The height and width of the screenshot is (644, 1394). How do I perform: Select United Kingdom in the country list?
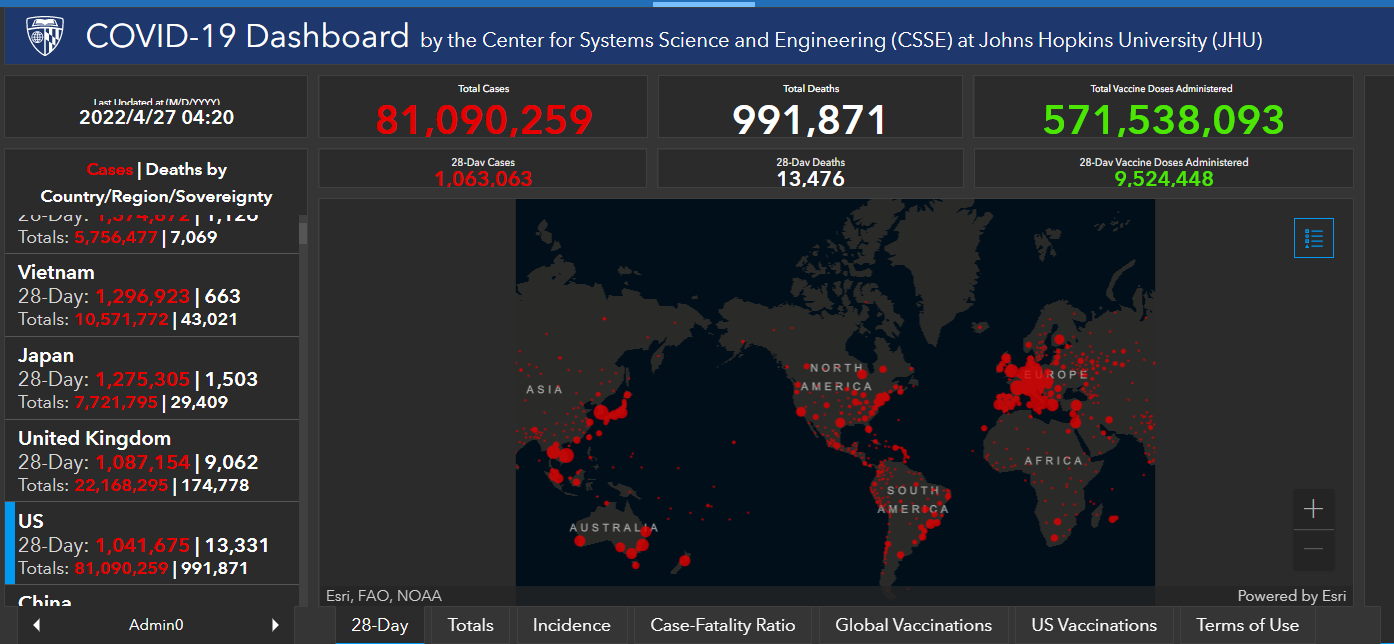pyautogui.click(x=152, y=461)
